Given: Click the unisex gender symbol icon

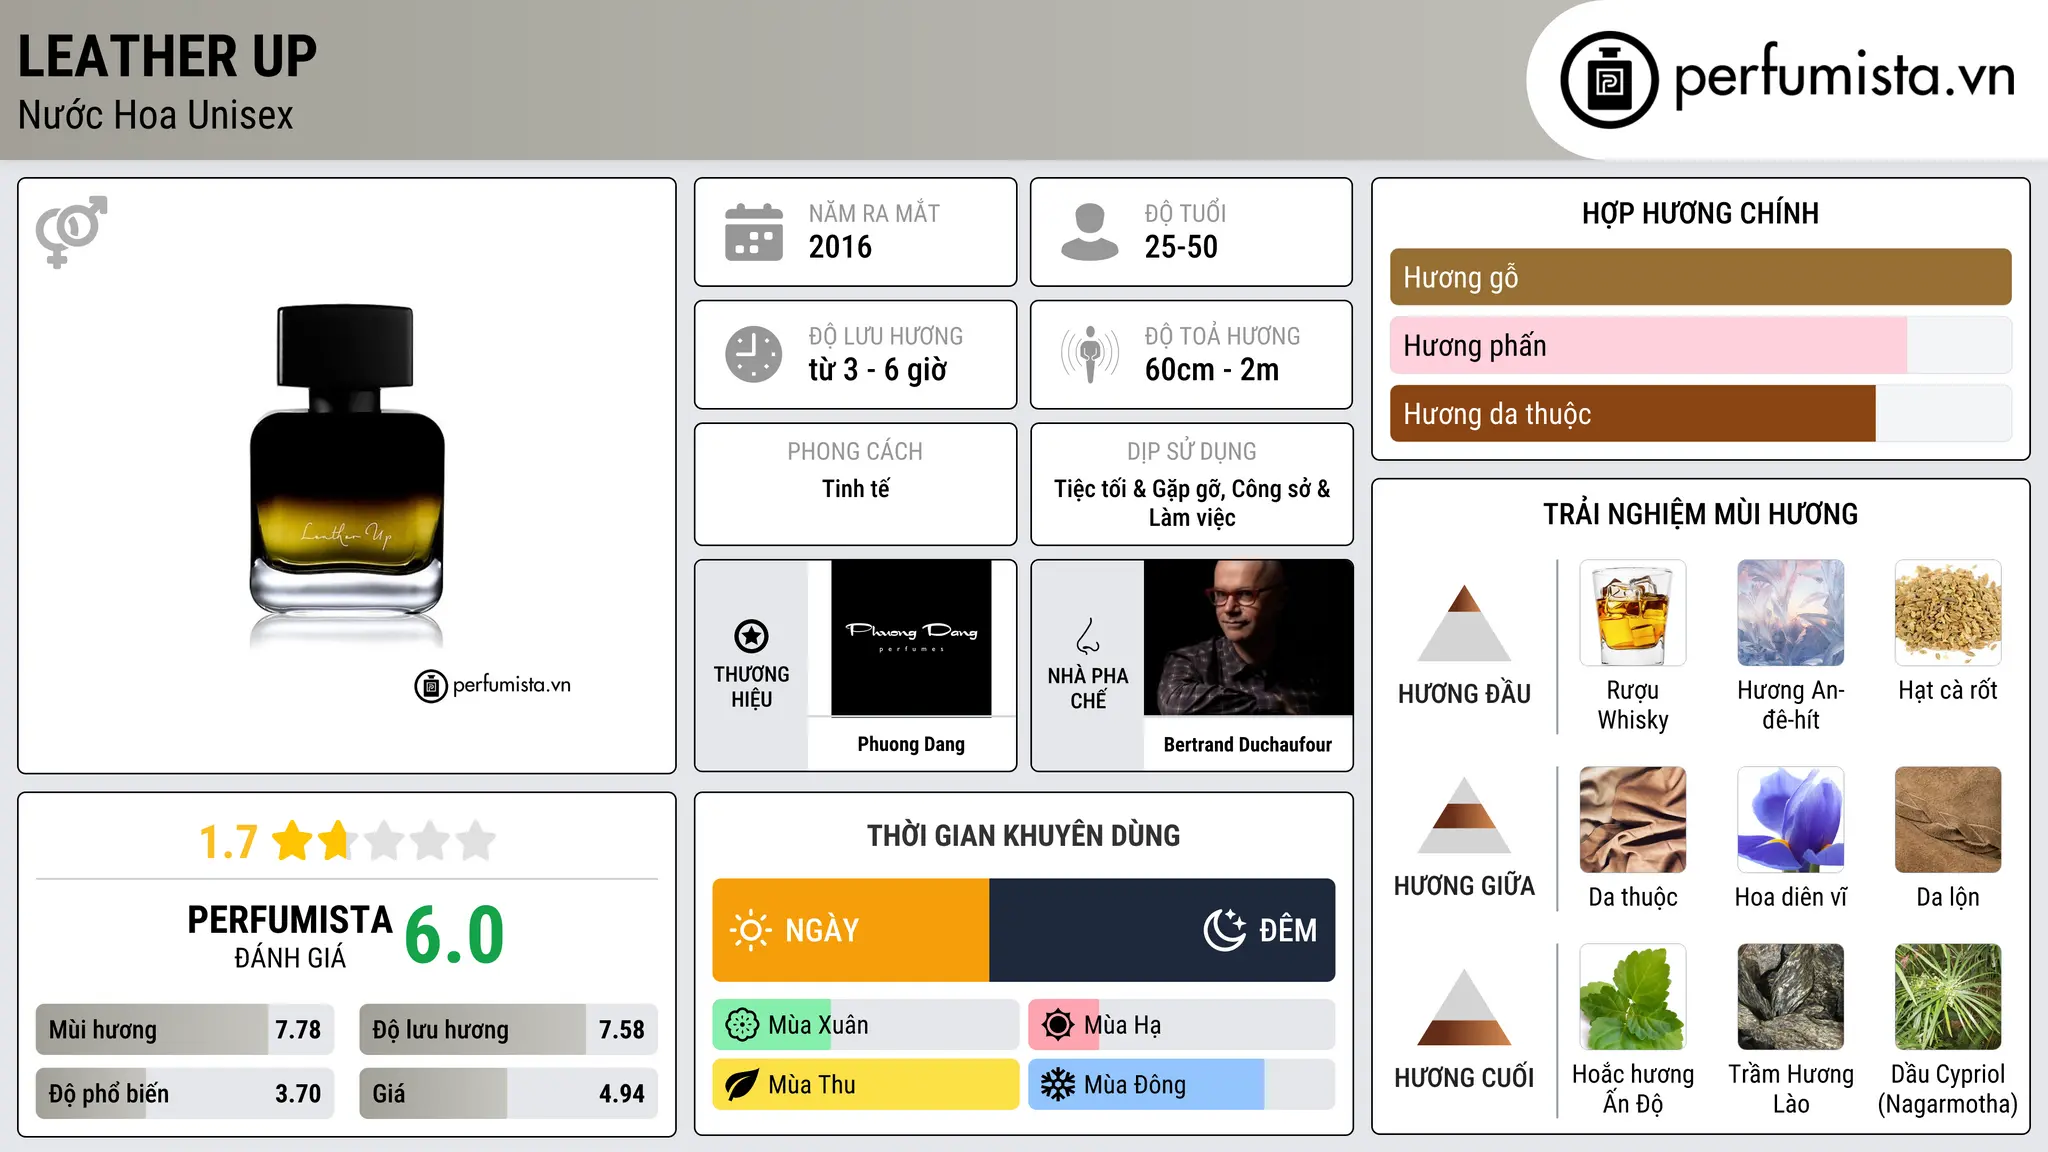Looking at the screenshot, I should [71, 231].
